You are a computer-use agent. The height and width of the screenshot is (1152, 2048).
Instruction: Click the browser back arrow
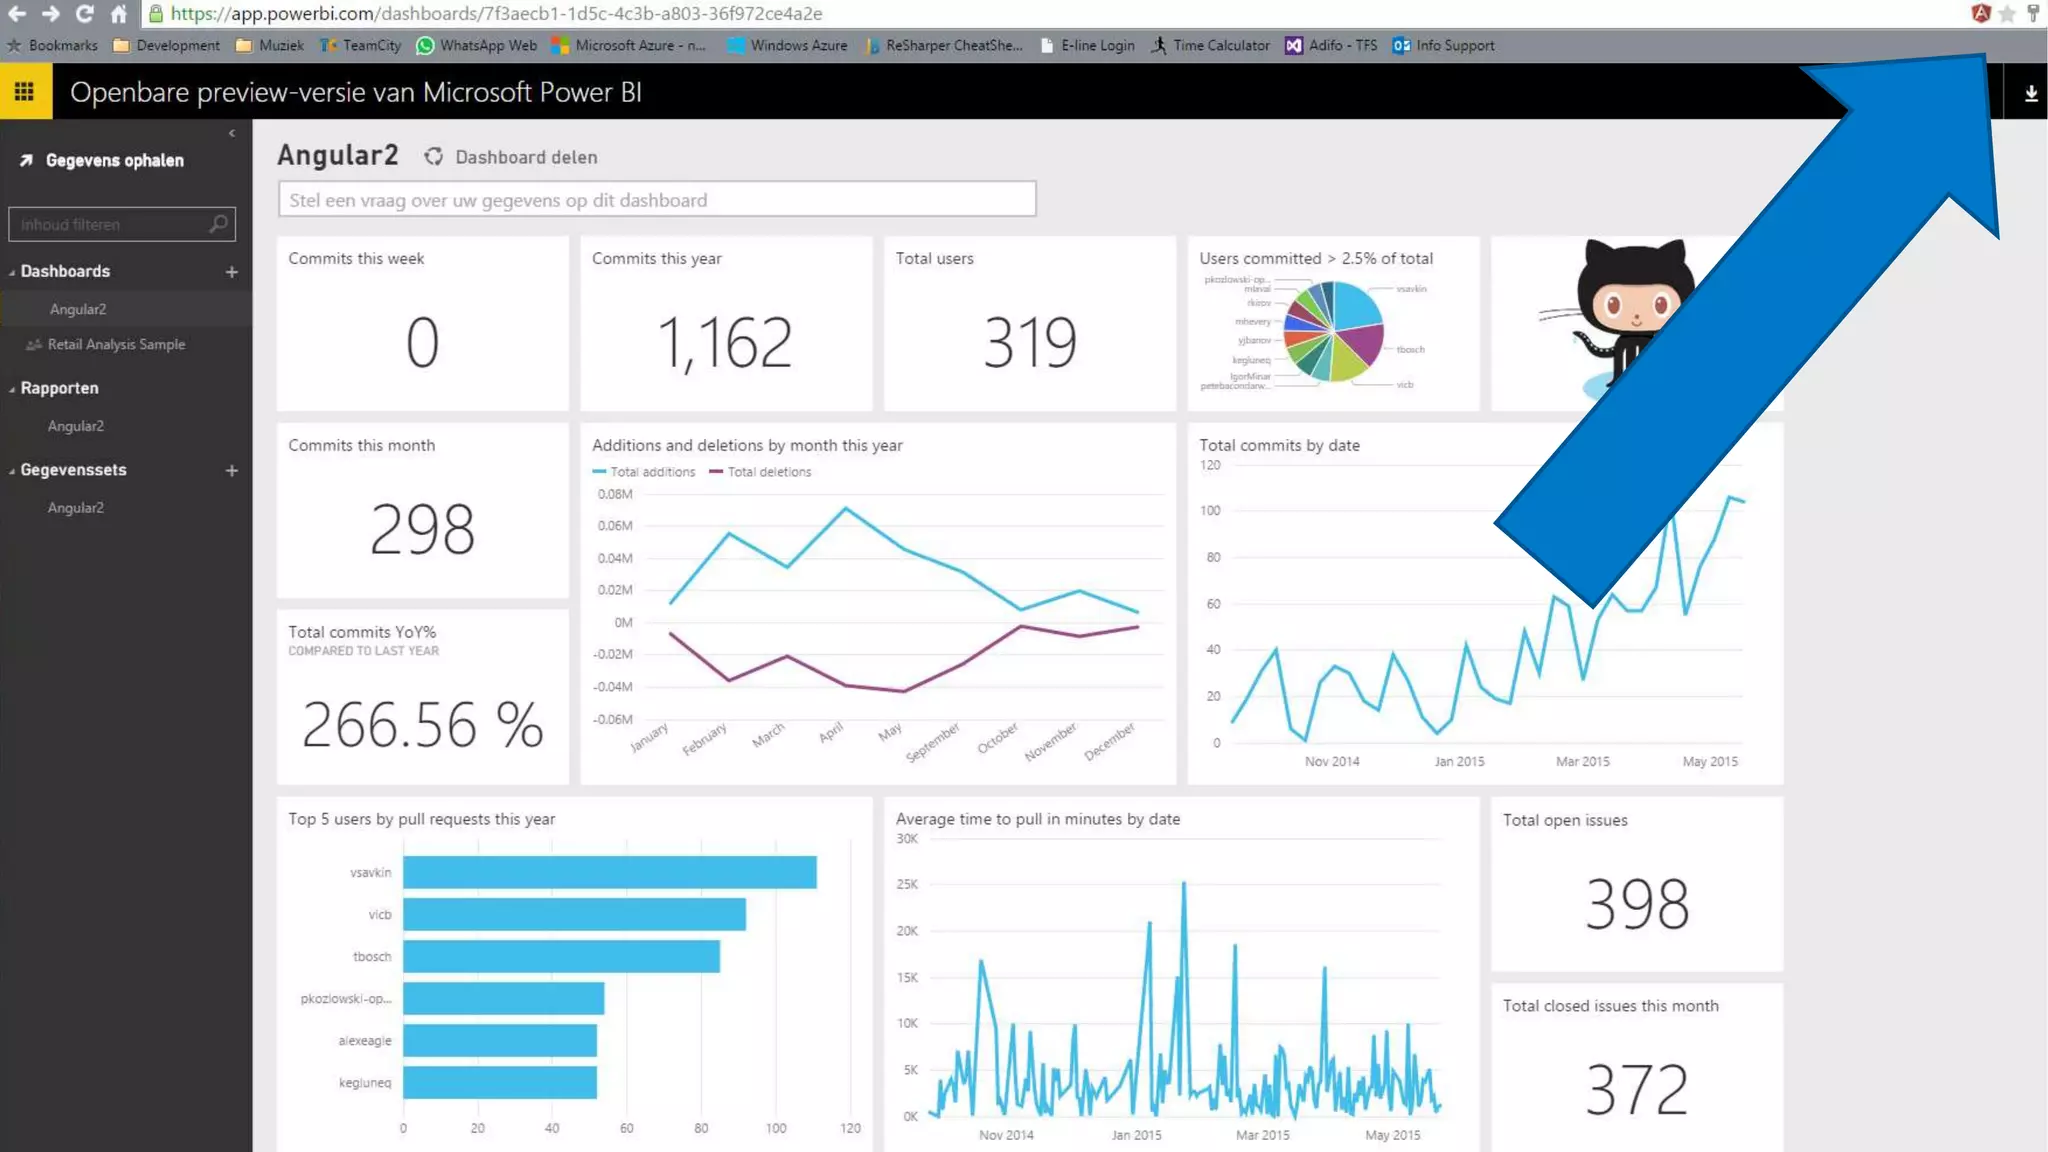[x=17, y=14]
